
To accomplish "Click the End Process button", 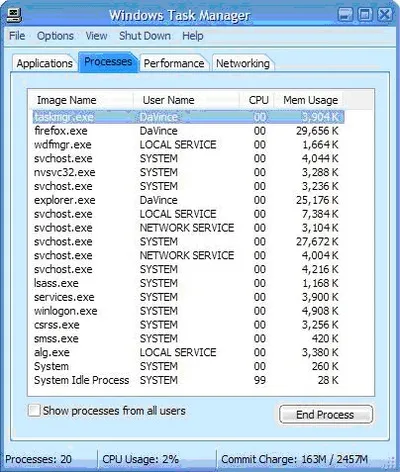I will pos(326,414).
